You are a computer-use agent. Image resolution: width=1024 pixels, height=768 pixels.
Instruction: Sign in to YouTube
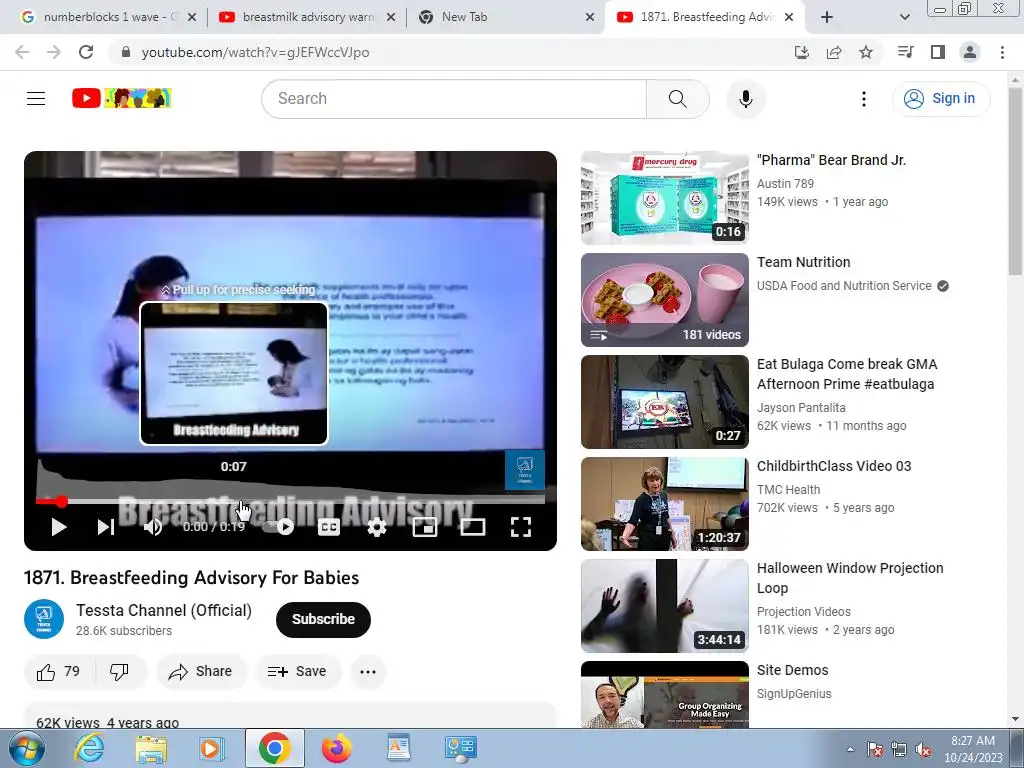(940, 99)
